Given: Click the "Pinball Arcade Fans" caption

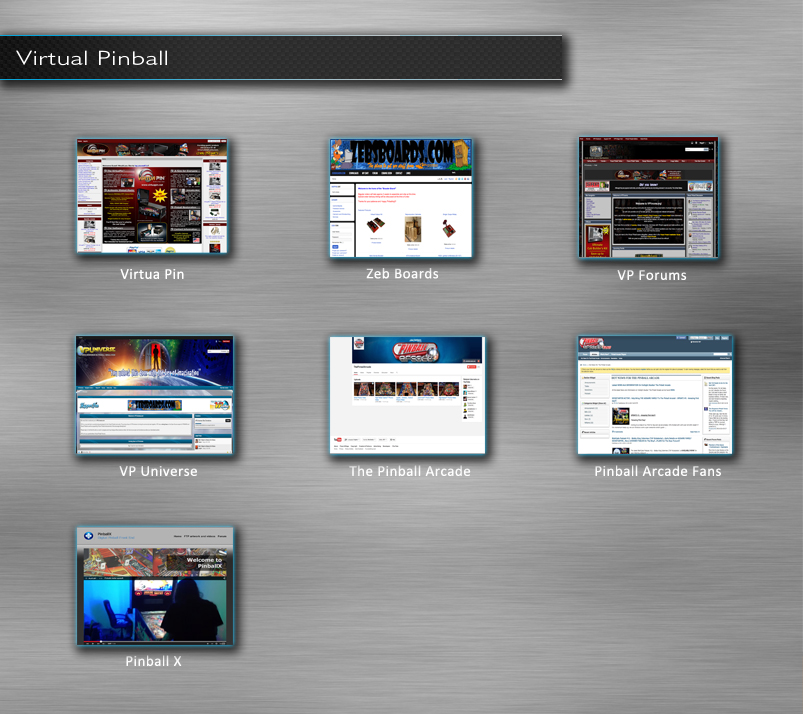Looking at the screenshot, I should coord(658,471).
